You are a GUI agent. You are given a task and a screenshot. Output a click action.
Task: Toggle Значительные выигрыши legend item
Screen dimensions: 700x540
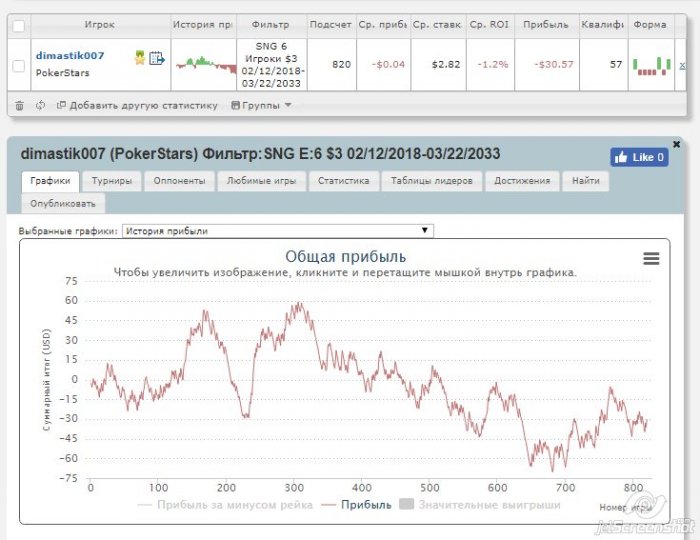tap(480, 505)
